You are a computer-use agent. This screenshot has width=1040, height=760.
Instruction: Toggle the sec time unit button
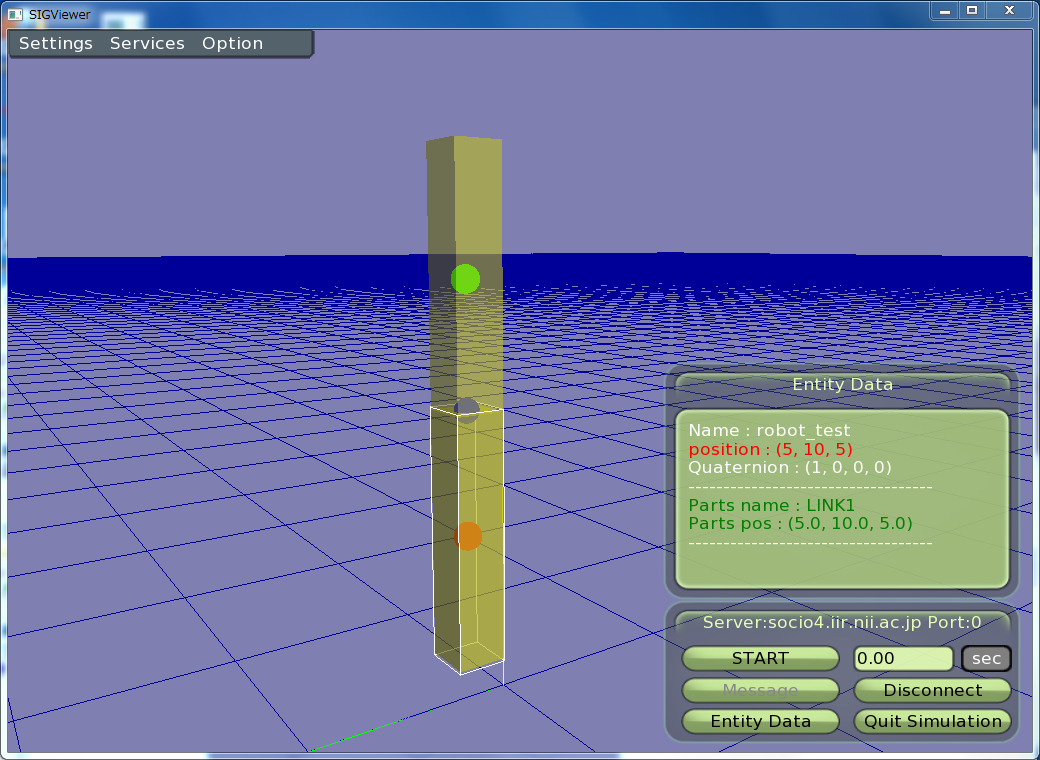(986, 658)
